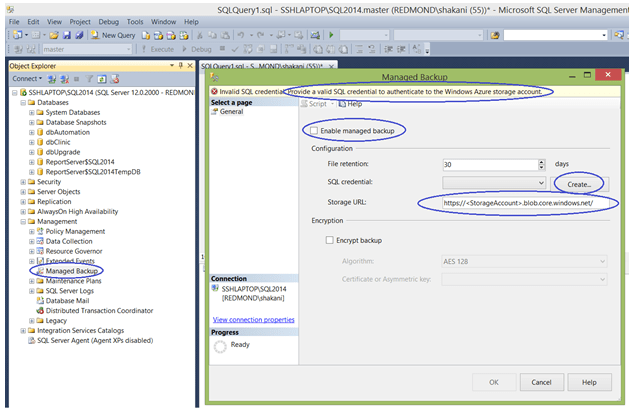Expand the System Databases node
635x416 pixels.
click(32, 113)
